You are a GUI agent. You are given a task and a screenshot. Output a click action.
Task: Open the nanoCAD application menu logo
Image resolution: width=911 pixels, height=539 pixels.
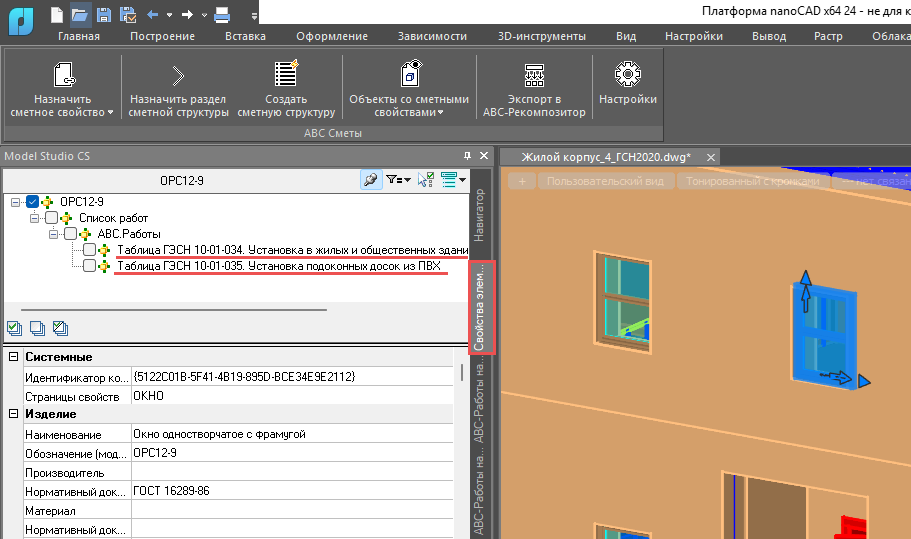point(21,20)
